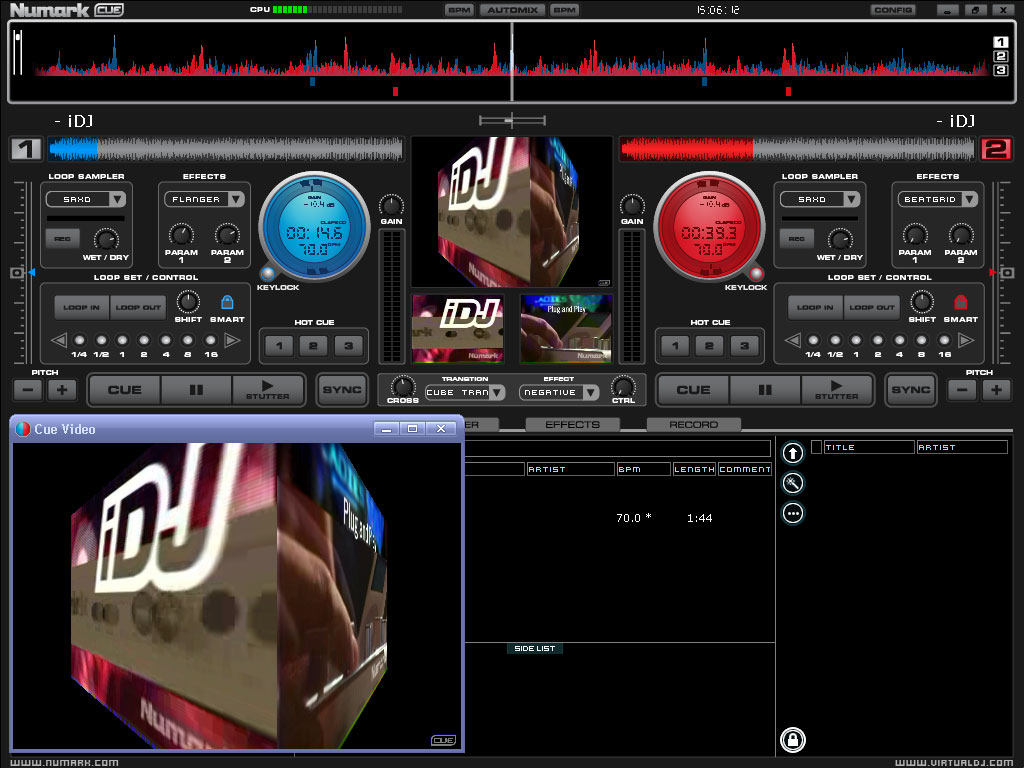Select deck 1 loop length 16 beats
1024x768 pixels.
(210, 340)
